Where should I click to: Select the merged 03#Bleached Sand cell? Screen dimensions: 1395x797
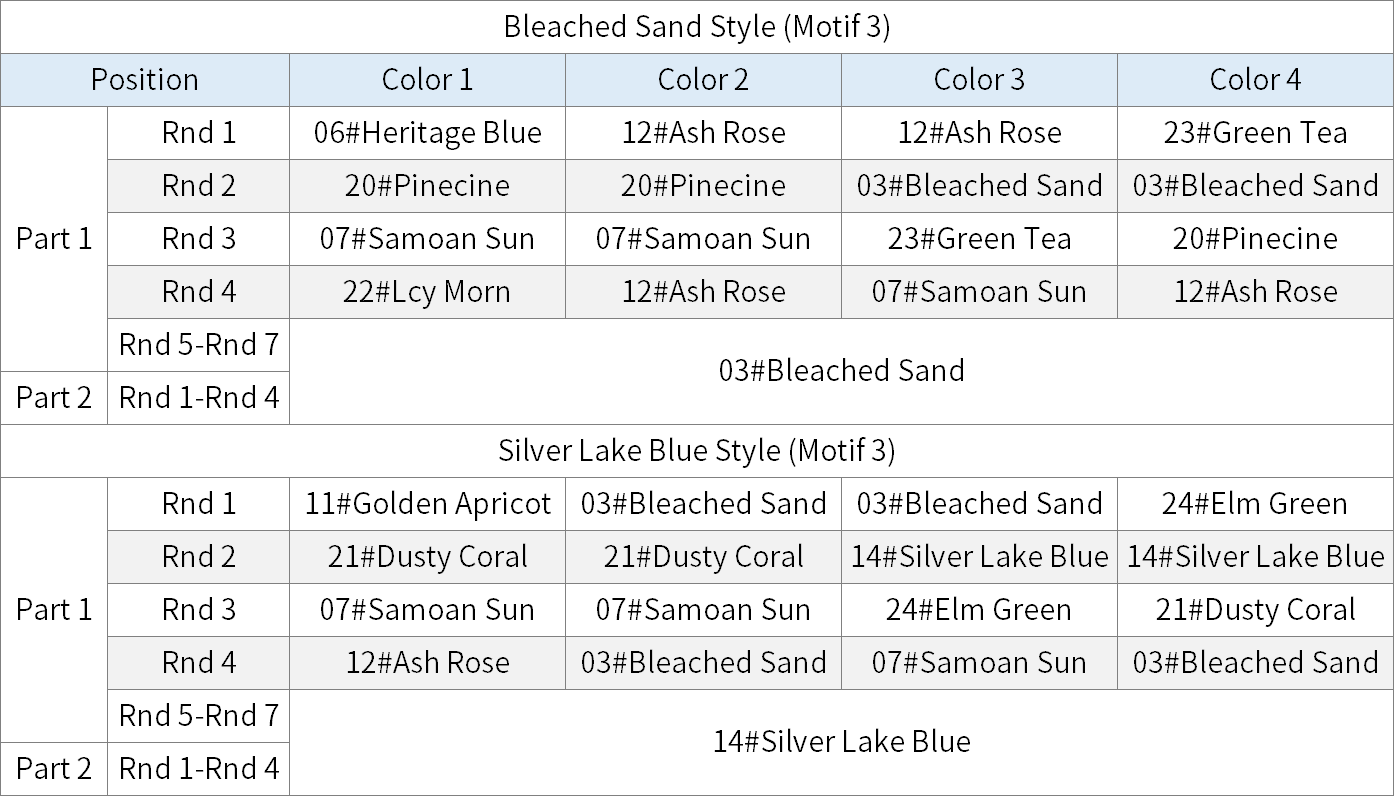(841, 371)
